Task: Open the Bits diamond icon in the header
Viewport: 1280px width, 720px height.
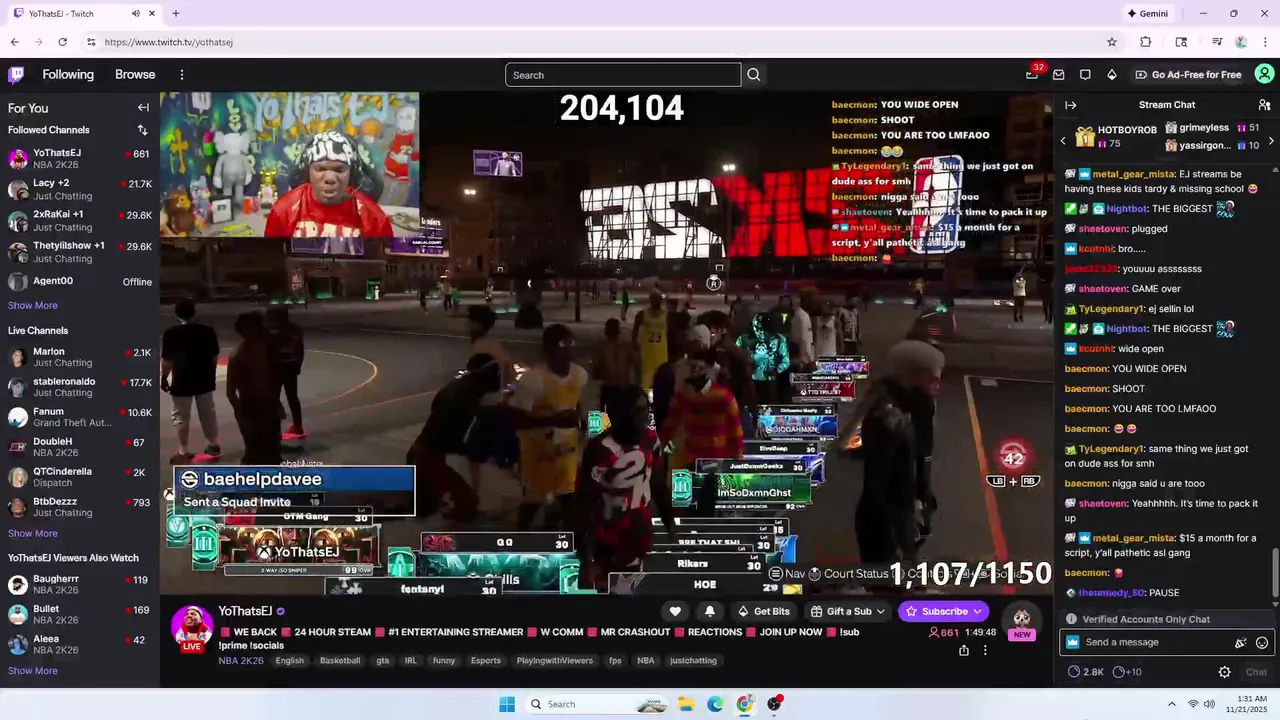Action: point(1111,75)
